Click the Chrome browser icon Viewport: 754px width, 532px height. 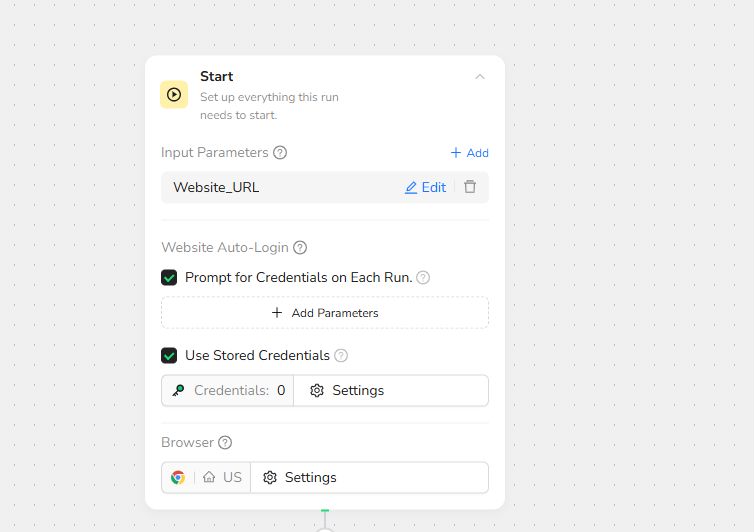coord(178,478)
